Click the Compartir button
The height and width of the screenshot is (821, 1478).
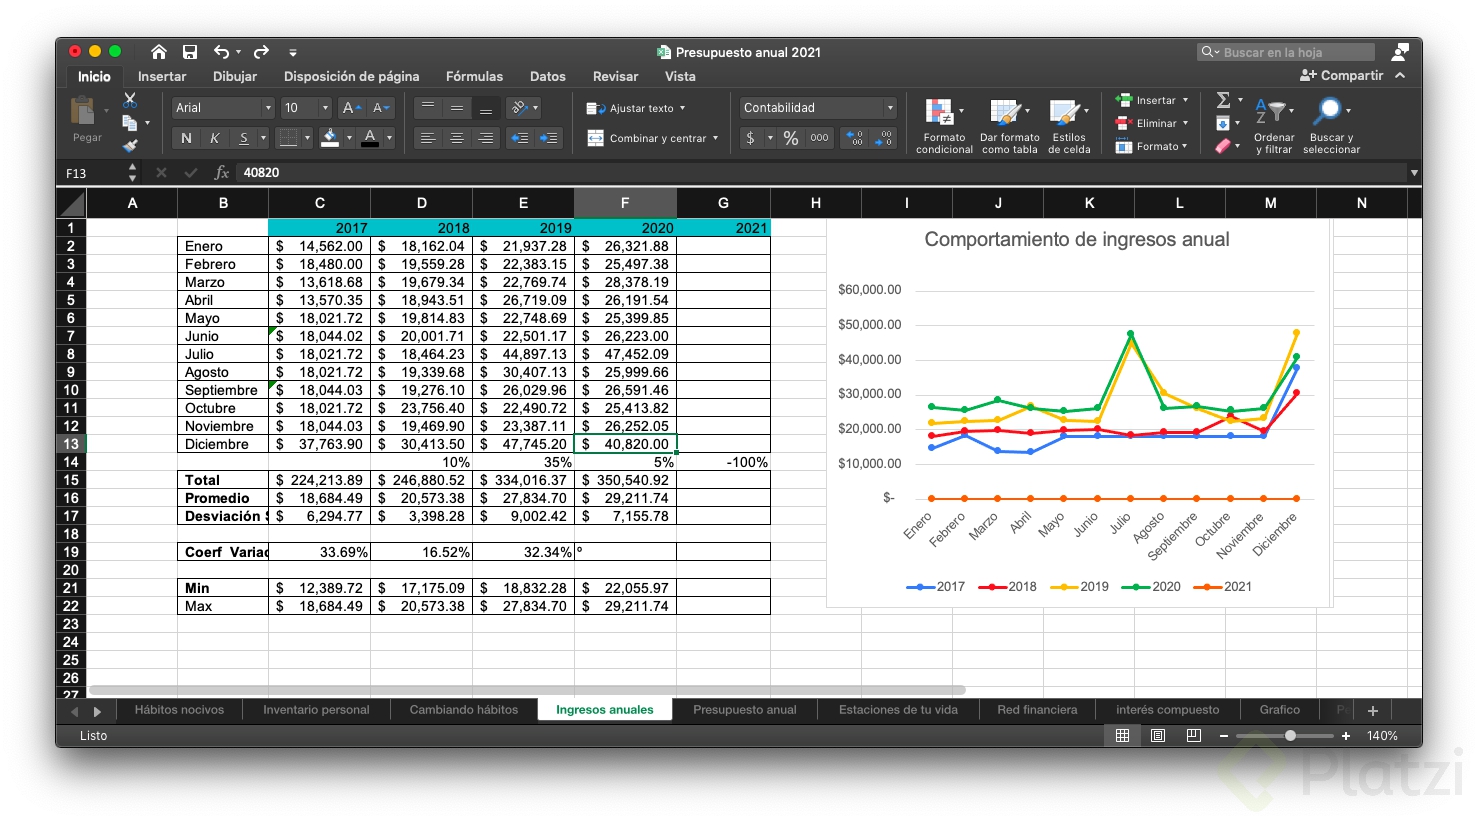click(x=1342, y=76)
